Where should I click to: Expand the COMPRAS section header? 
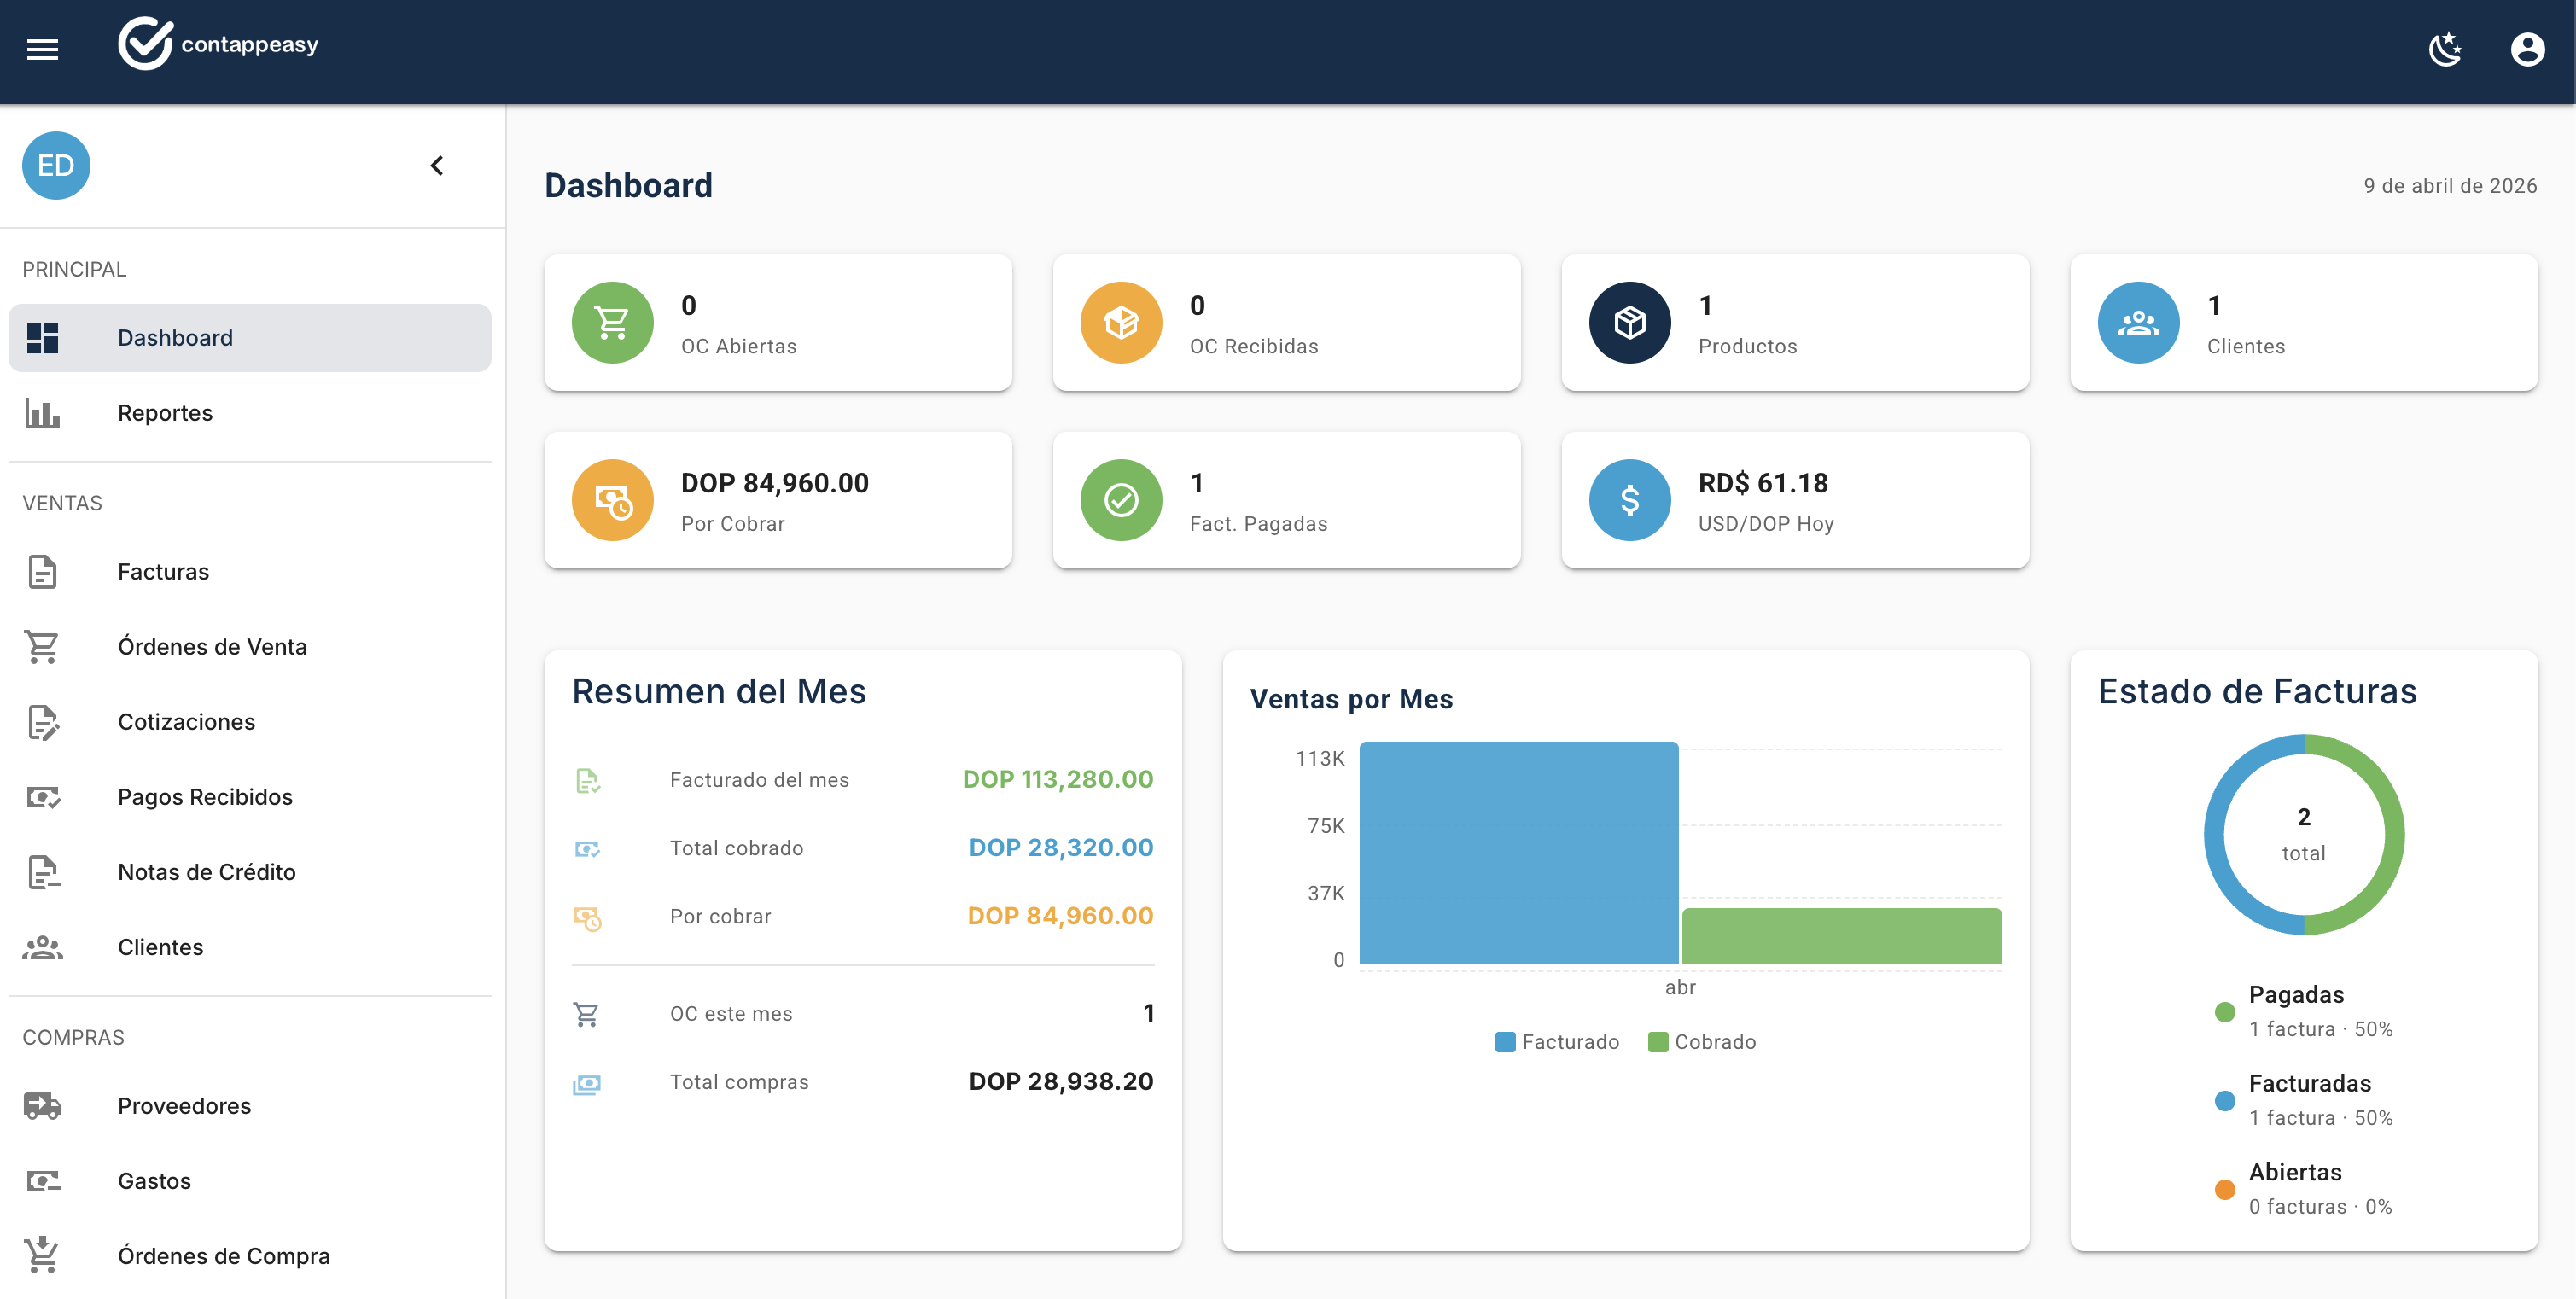(73, 1036)
